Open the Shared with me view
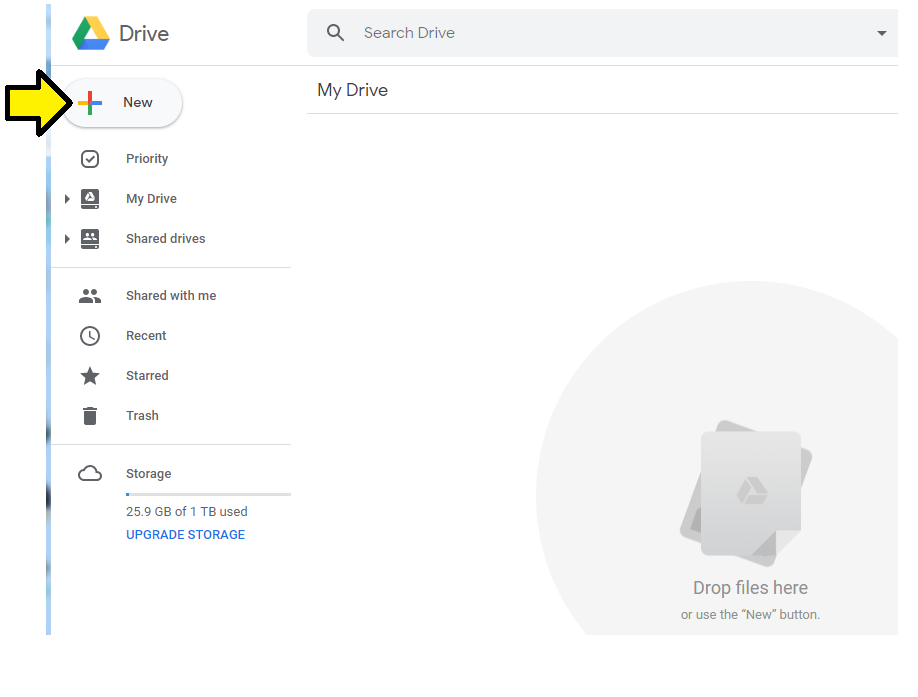The image size is (918, 697). 171,296
